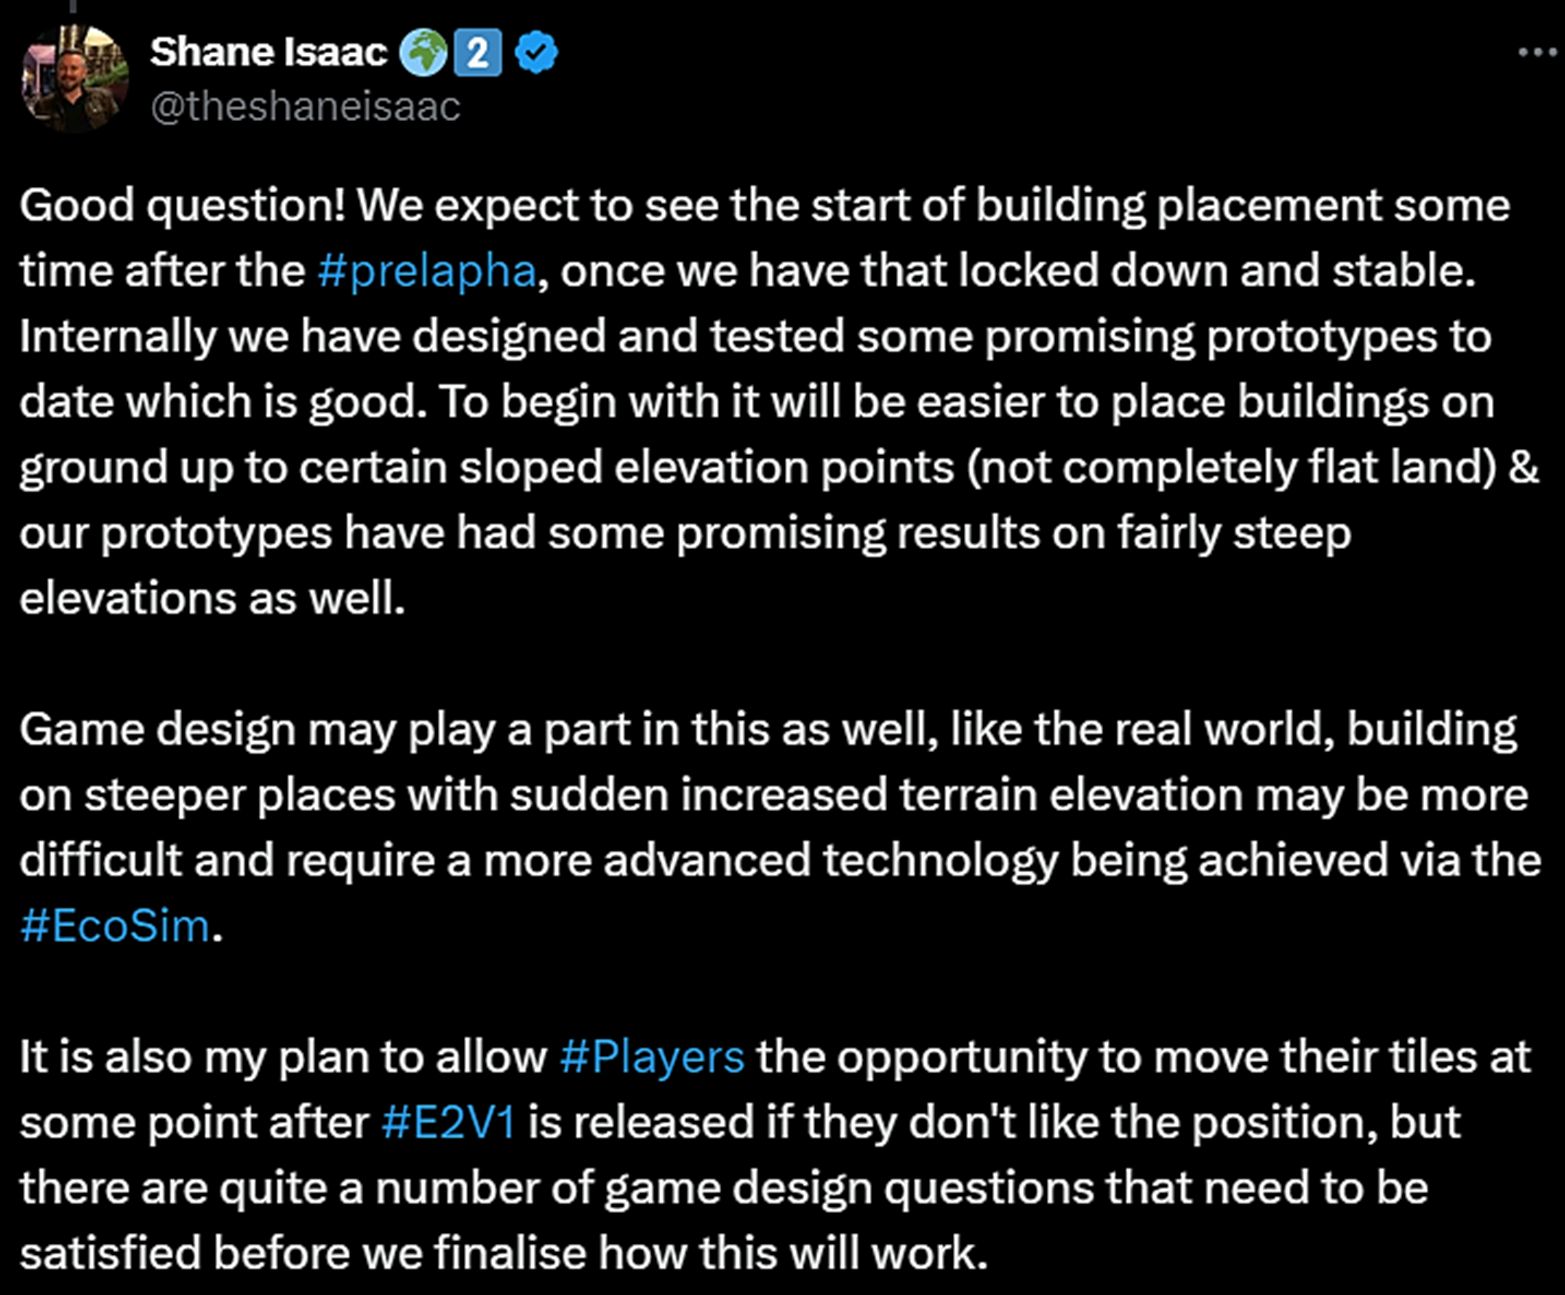Click the Shane Isaac display name
Screen dimensions: 1565x1295
[x=268, y=53]
